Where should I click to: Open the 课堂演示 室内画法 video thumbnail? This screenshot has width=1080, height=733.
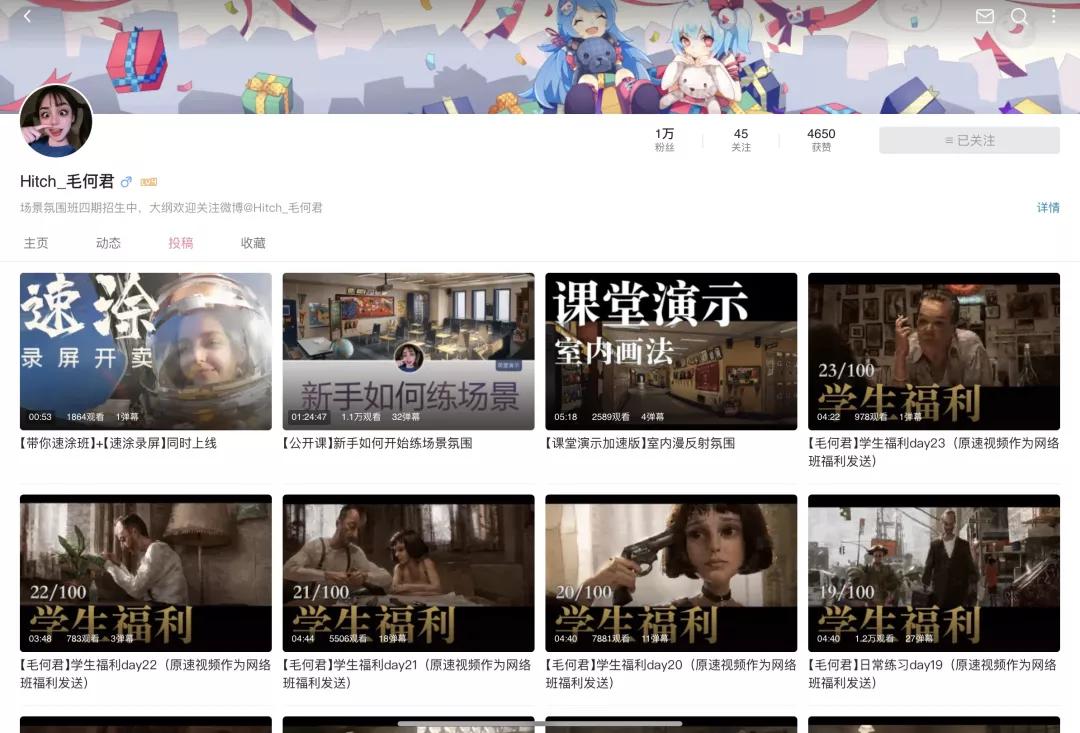pyautogui.click(x=671, y=351)
